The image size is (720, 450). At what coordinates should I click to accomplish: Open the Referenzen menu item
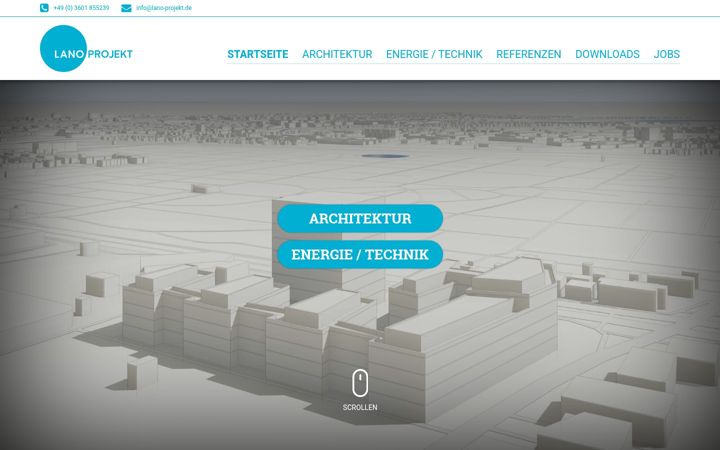[529, 54]
